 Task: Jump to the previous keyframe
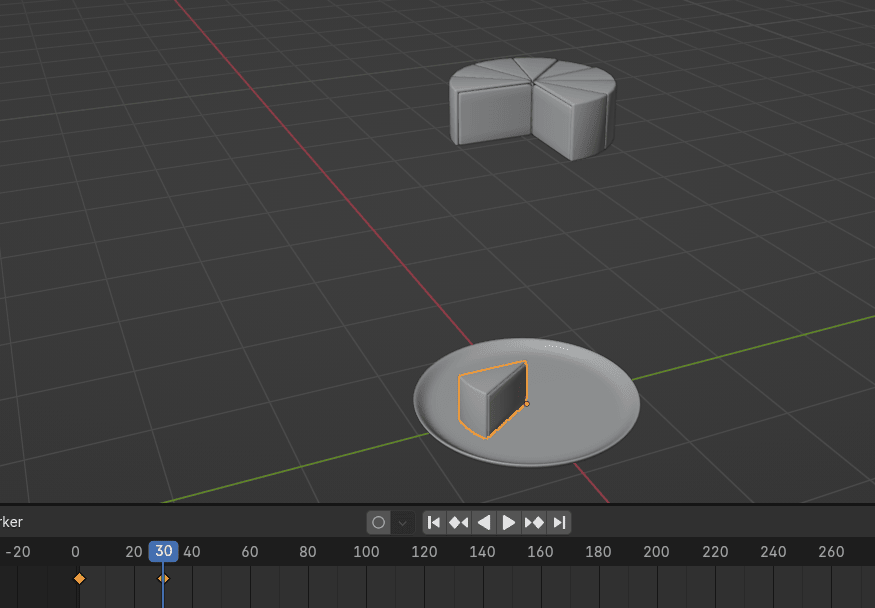coord(459,522)
